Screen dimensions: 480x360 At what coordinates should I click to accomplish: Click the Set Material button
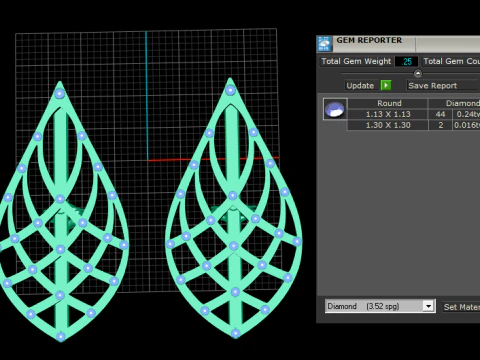coord(461,307)
